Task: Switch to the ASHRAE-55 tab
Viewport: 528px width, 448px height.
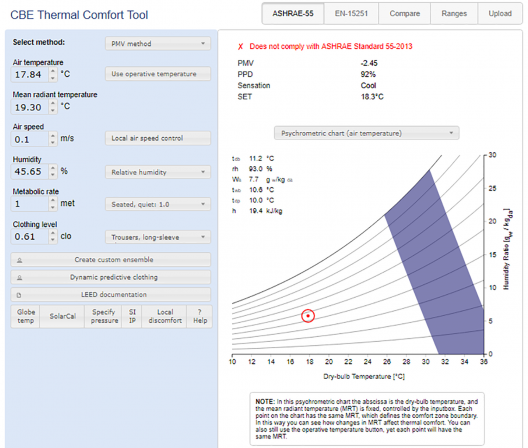Action: tap(293, 13)
